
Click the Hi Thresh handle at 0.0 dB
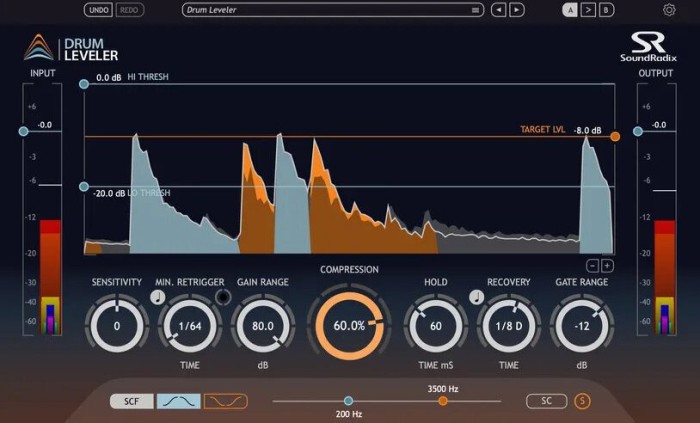[84, 84]
